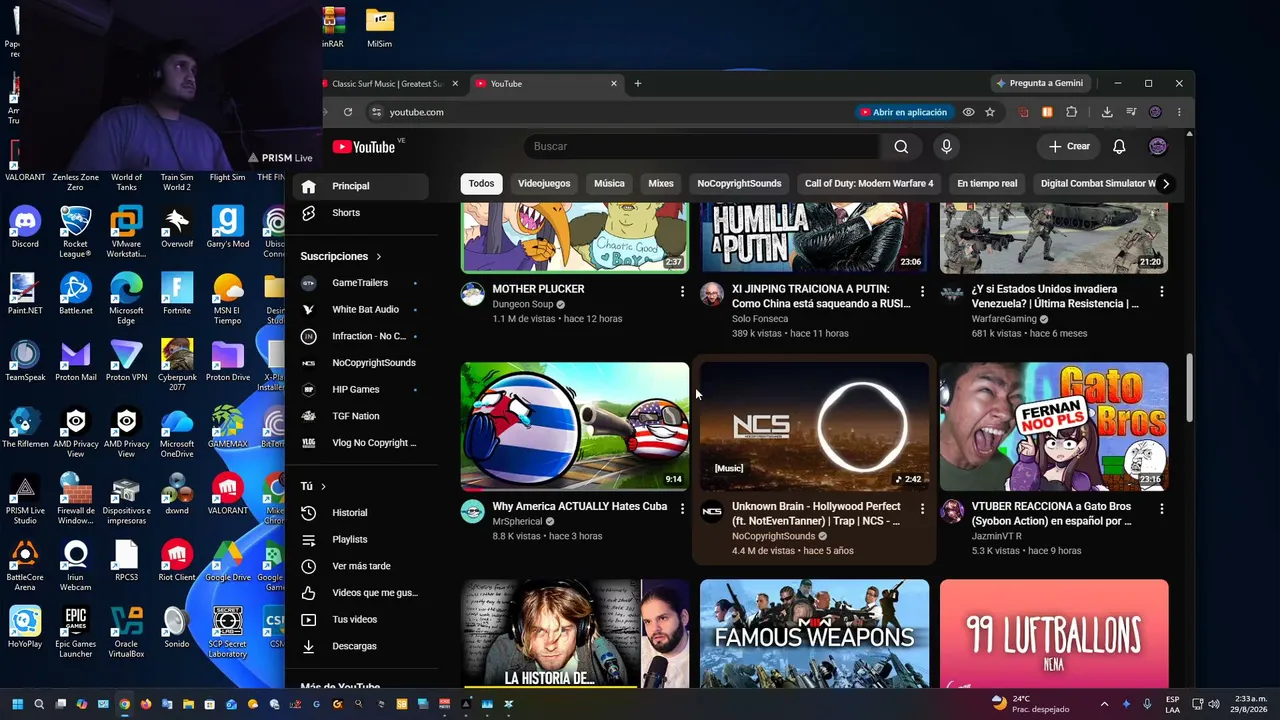Click the YouTube page vertical scrollbar

[x=1189, y=388]
